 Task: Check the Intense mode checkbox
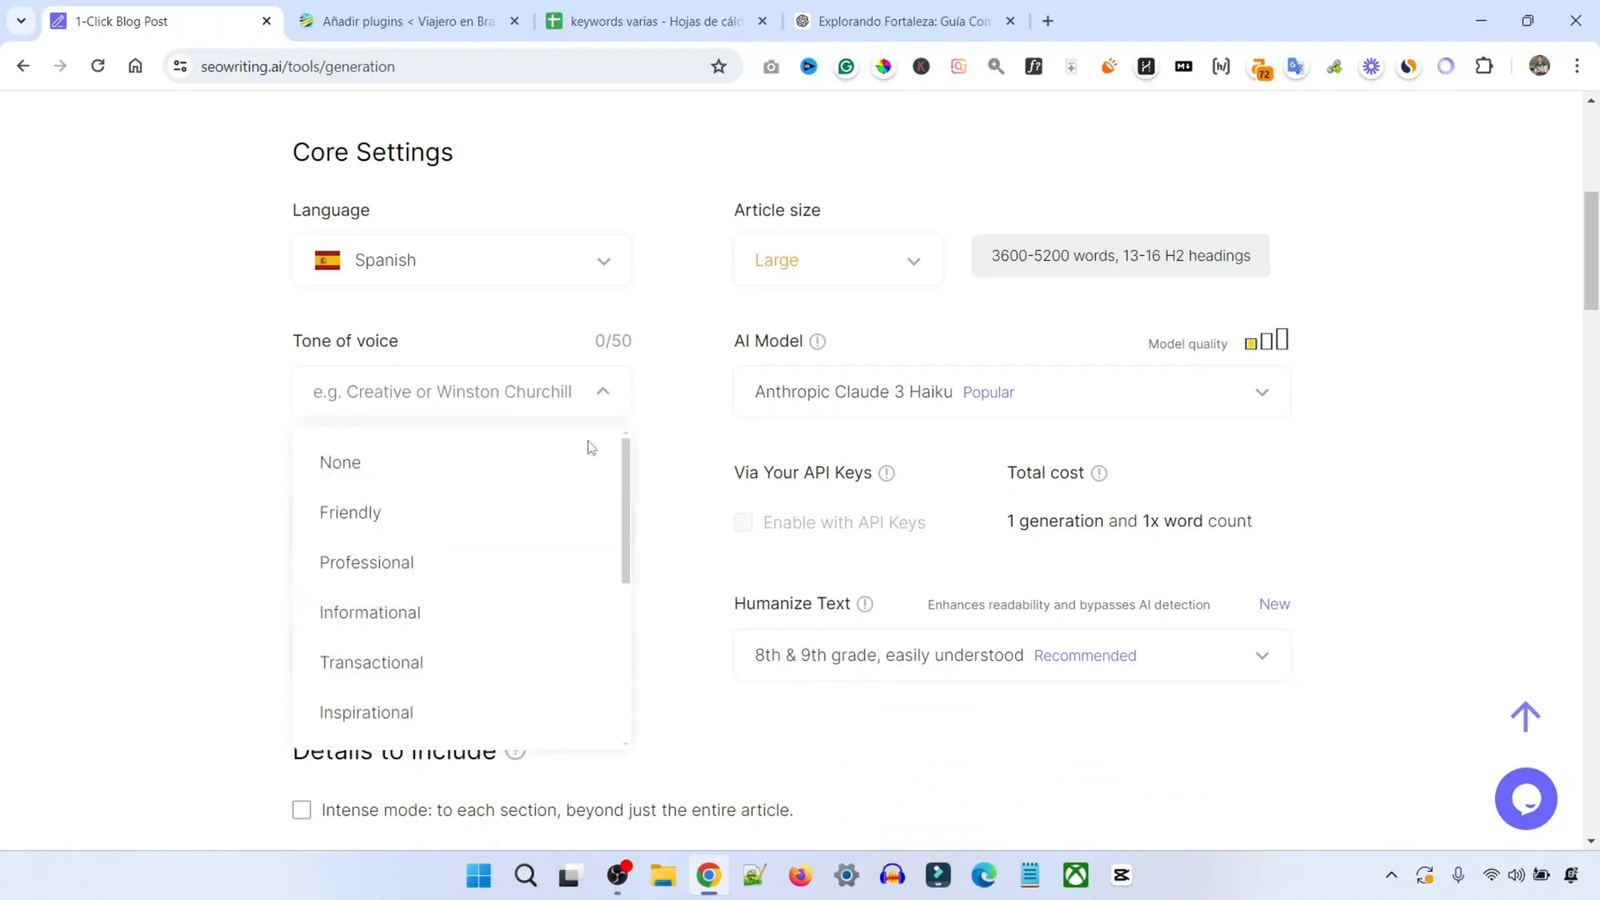pos(301,810)
